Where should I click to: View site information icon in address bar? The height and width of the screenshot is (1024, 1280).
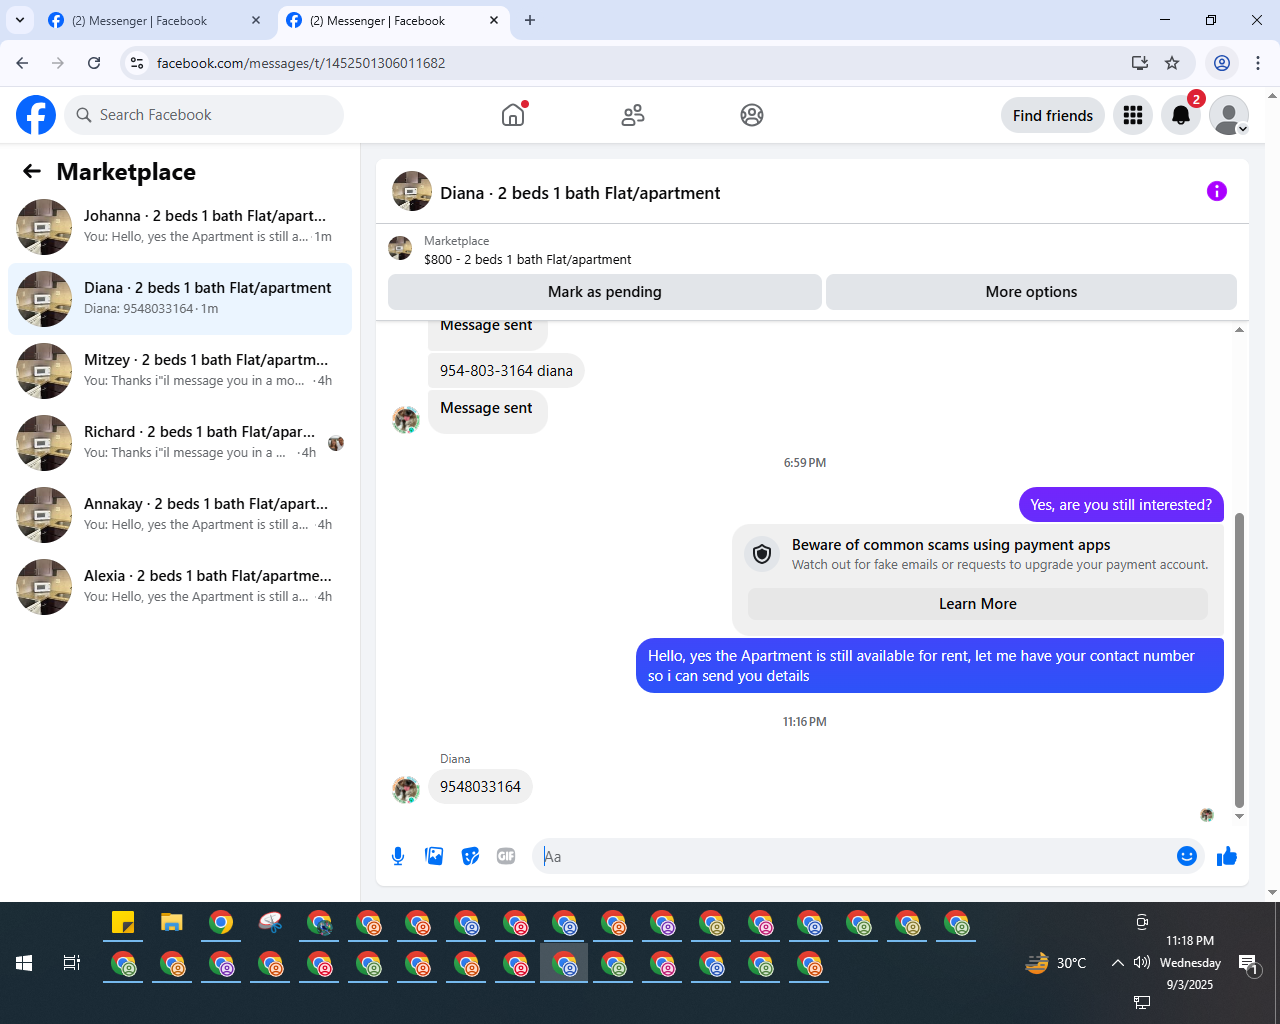click(x=138, y=63)
